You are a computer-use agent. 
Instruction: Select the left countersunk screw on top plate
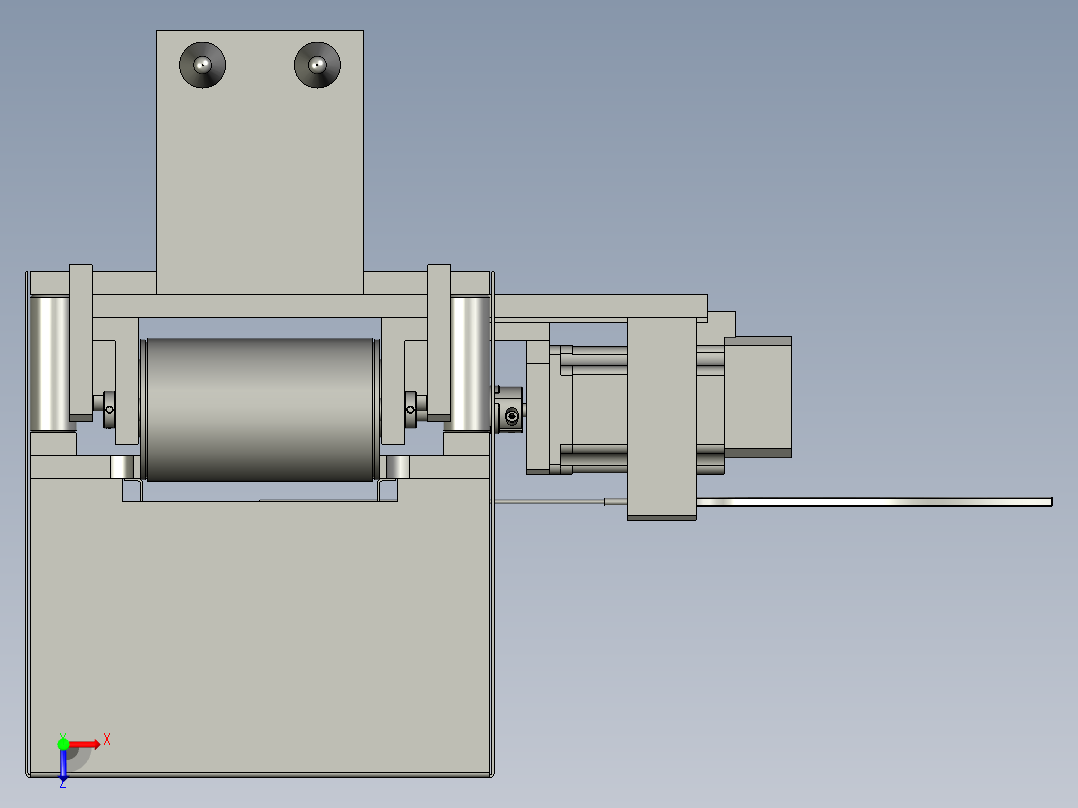pyautogui.click(x=202, y=65)
